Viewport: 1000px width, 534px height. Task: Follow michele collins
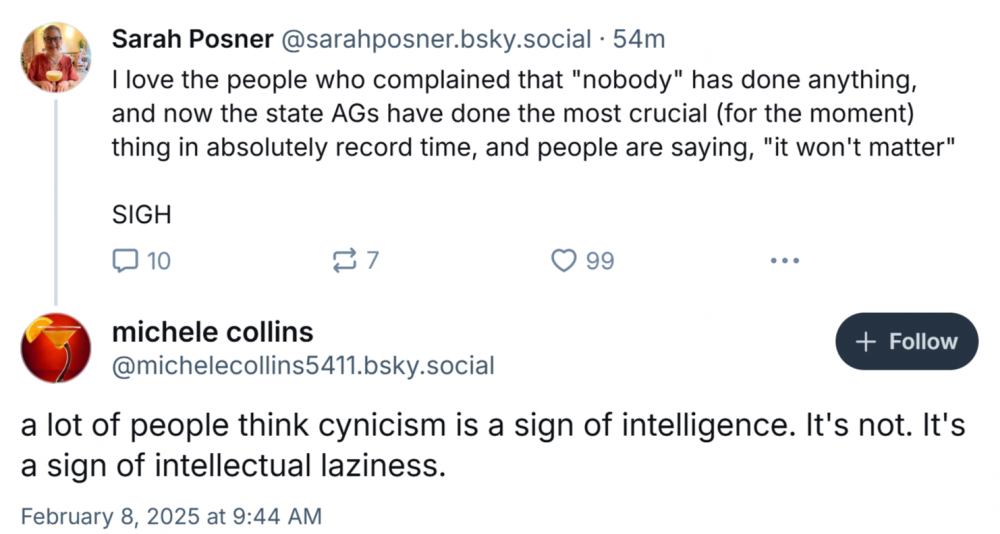point(906,341)
